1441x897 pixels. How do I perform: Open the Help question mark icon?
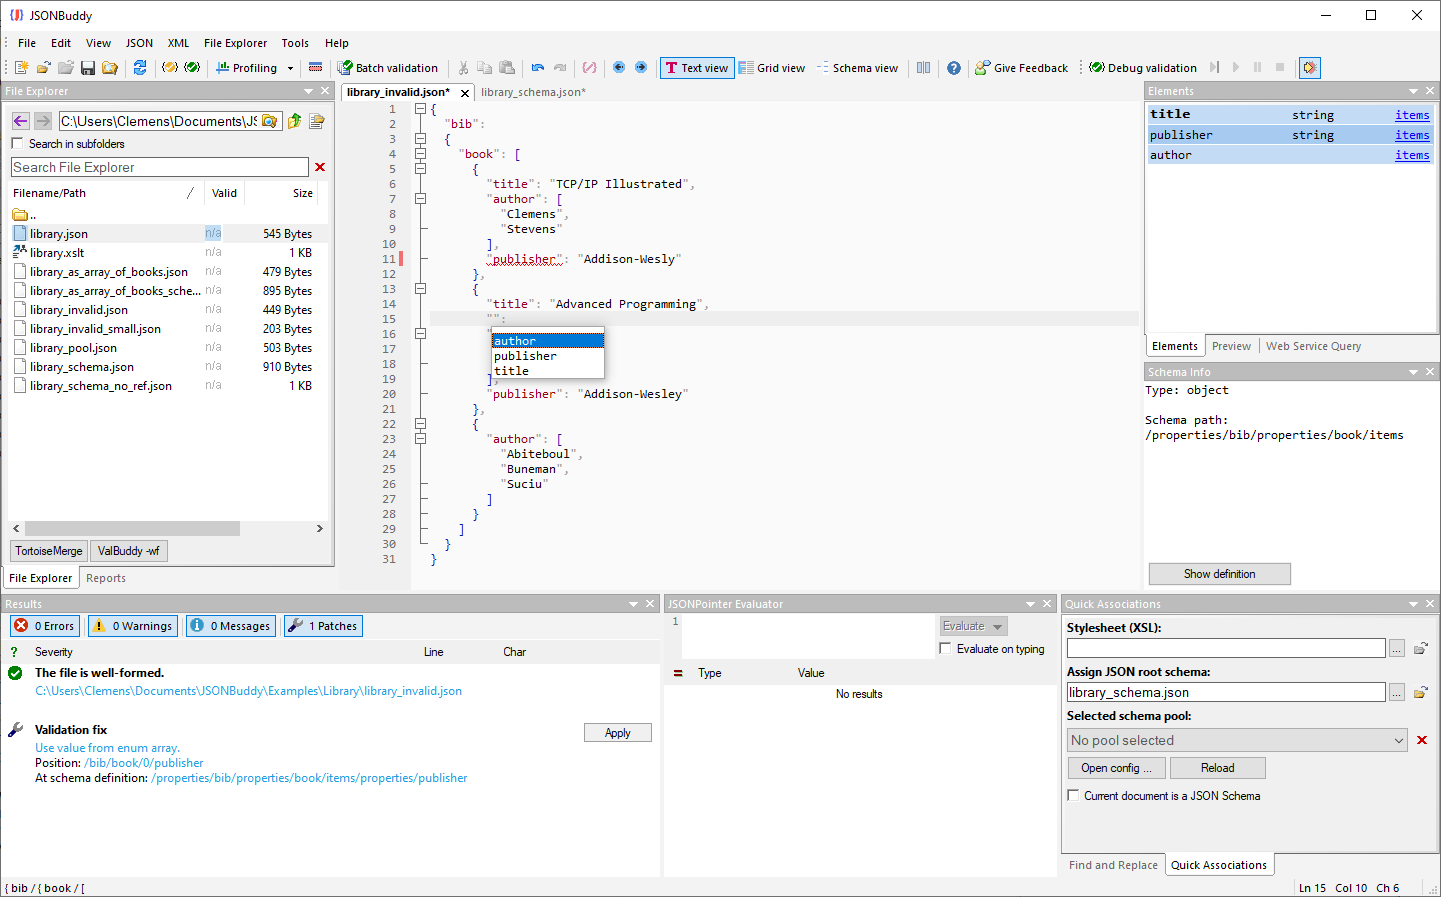[954, 68]
